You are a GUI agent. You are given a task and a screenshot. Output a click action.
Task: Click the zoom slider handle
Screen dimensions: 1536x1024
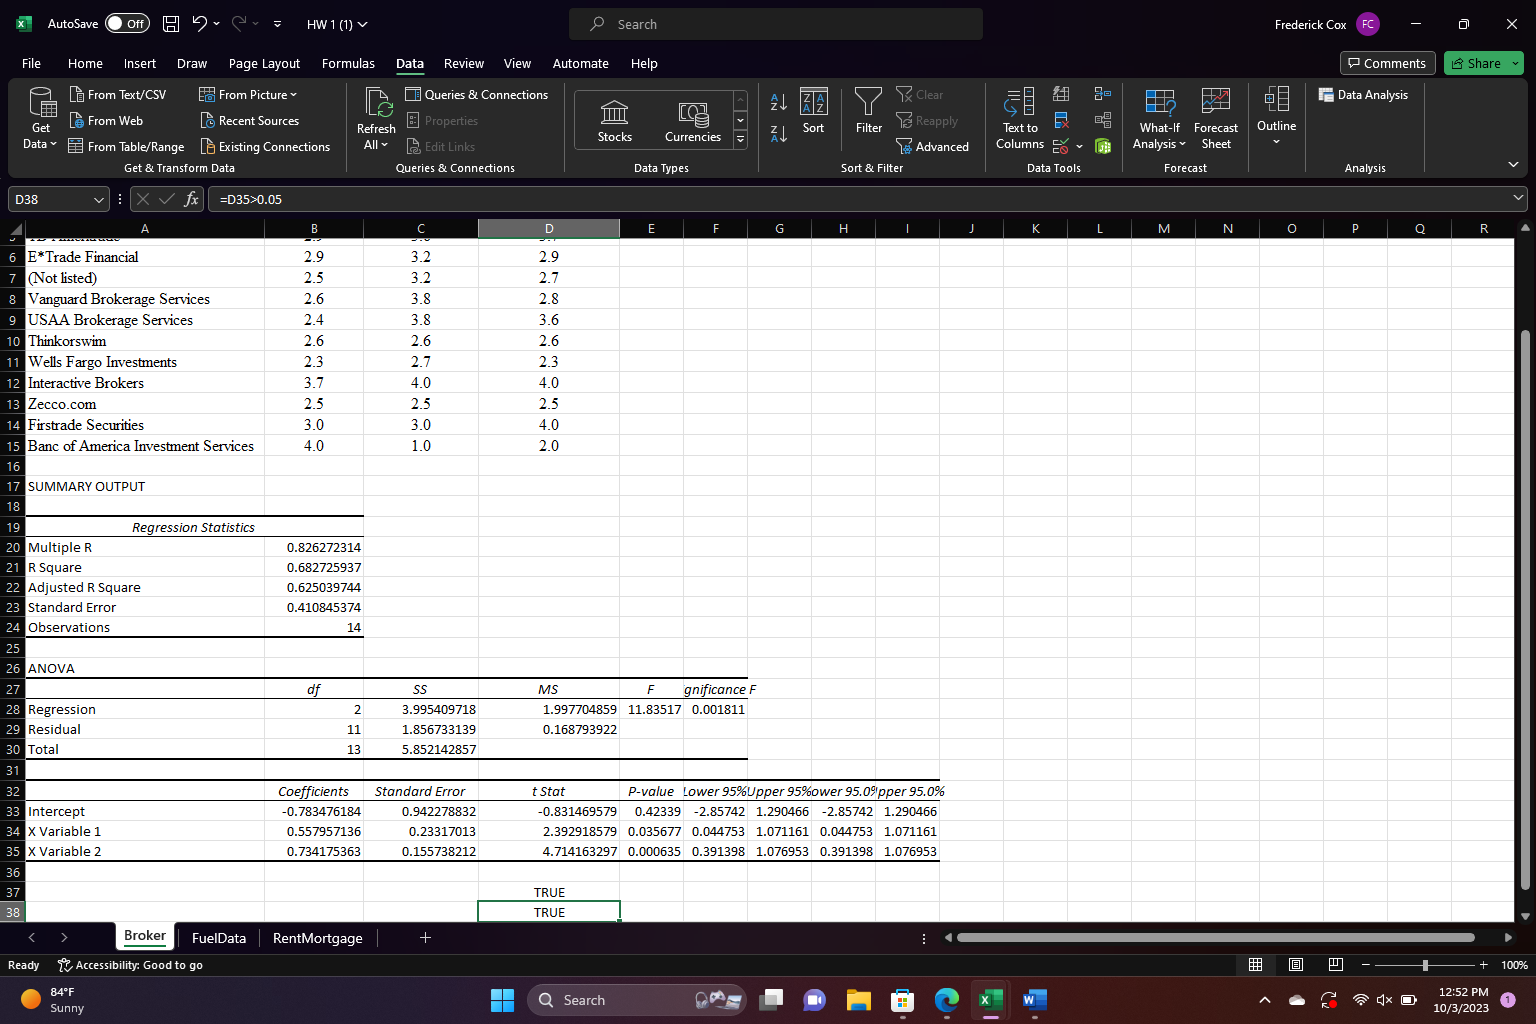(x=1425, y=965)
